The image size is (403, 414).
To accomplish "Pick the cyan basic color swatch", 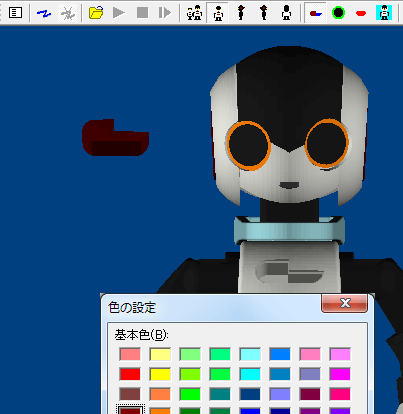I will pyautogui.click(x=250, y=374).
